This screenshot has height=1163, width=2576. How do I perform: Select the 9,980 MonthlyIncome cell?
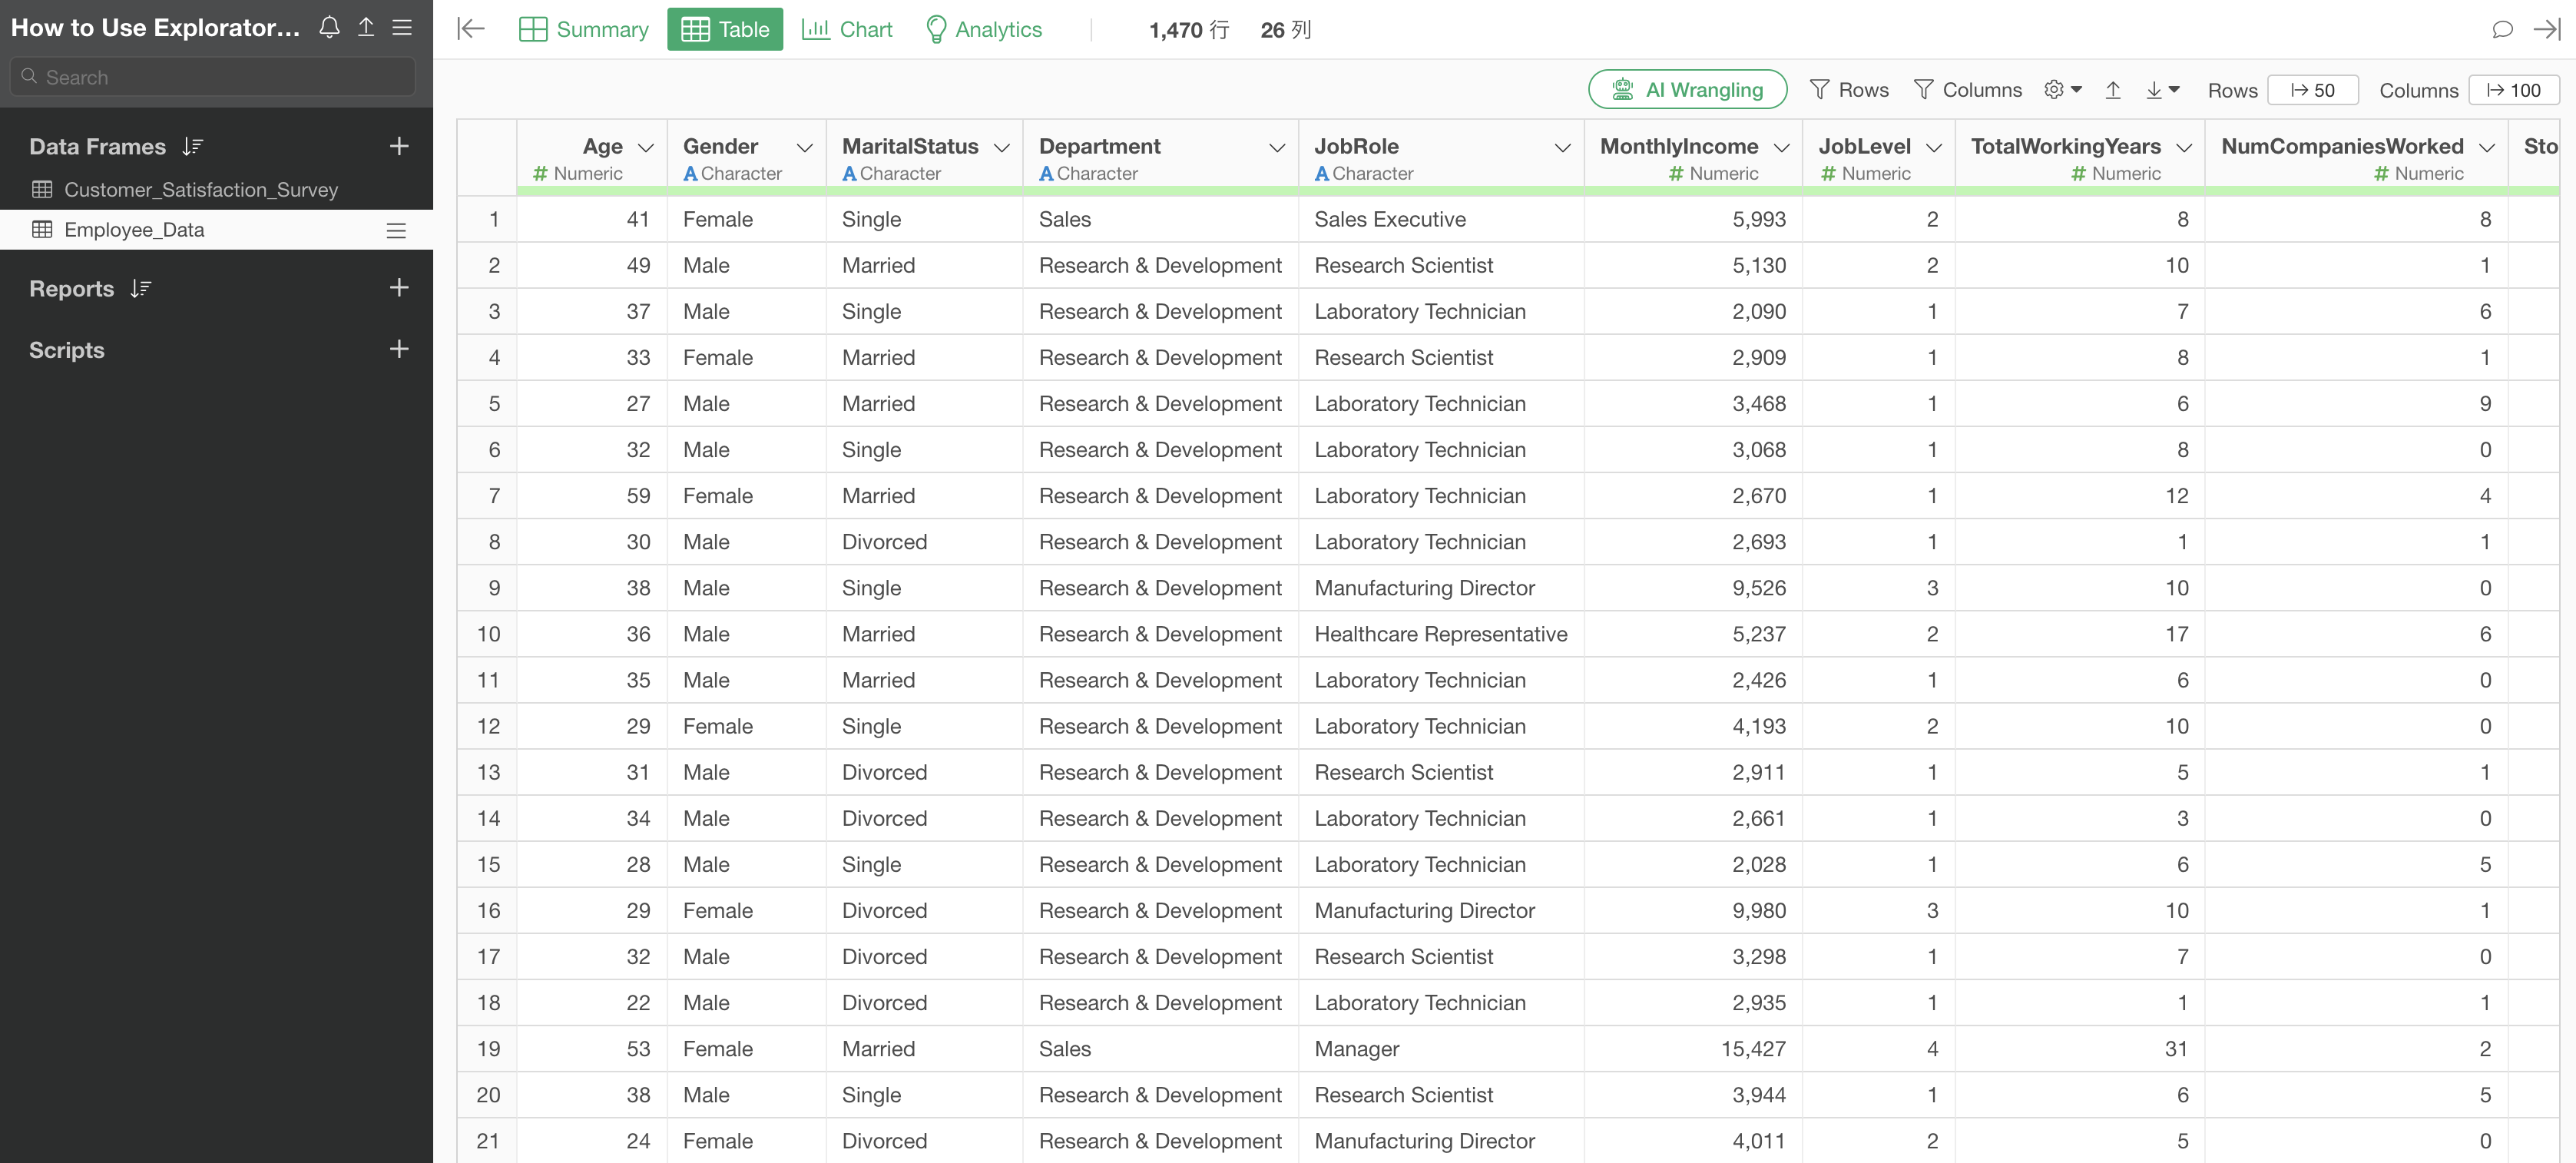1693,911
